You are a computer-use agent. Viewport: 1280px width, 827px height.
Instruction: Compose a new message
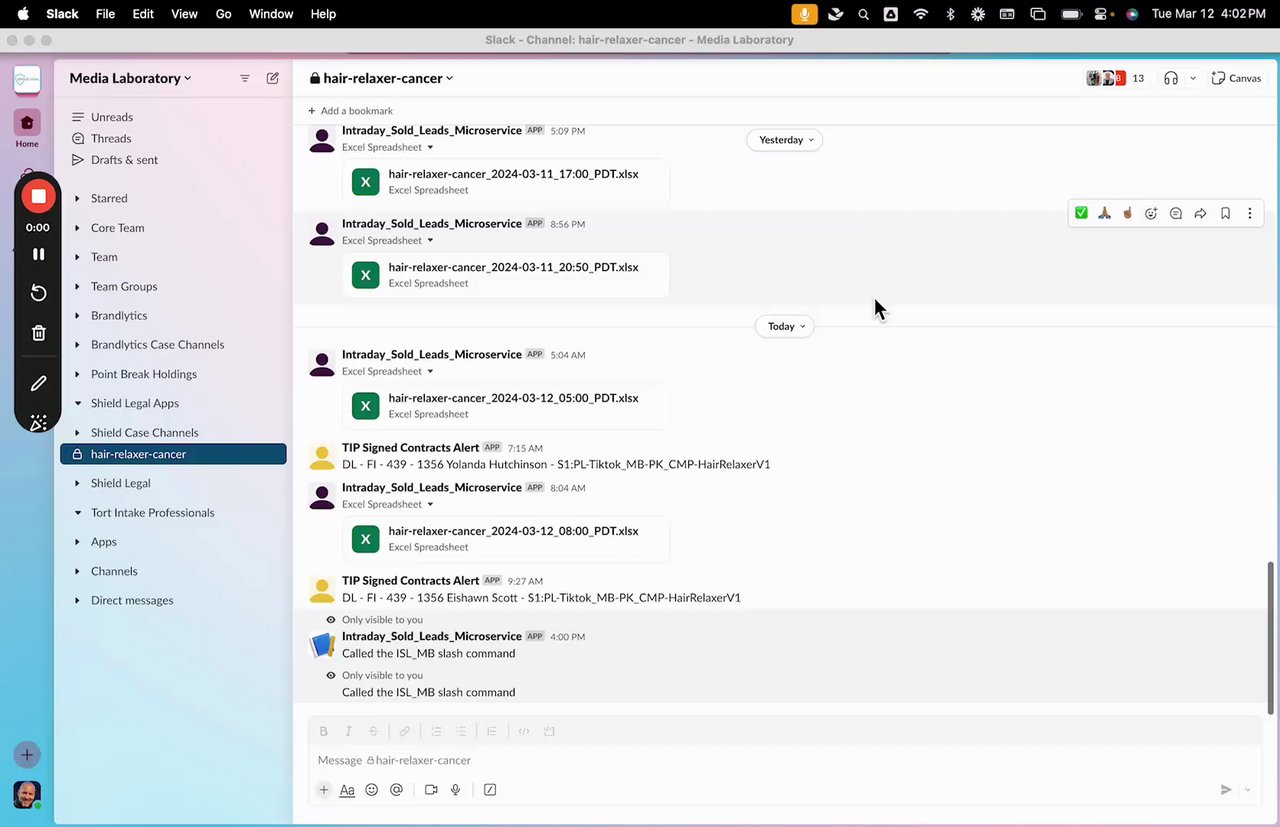[272, 78]
